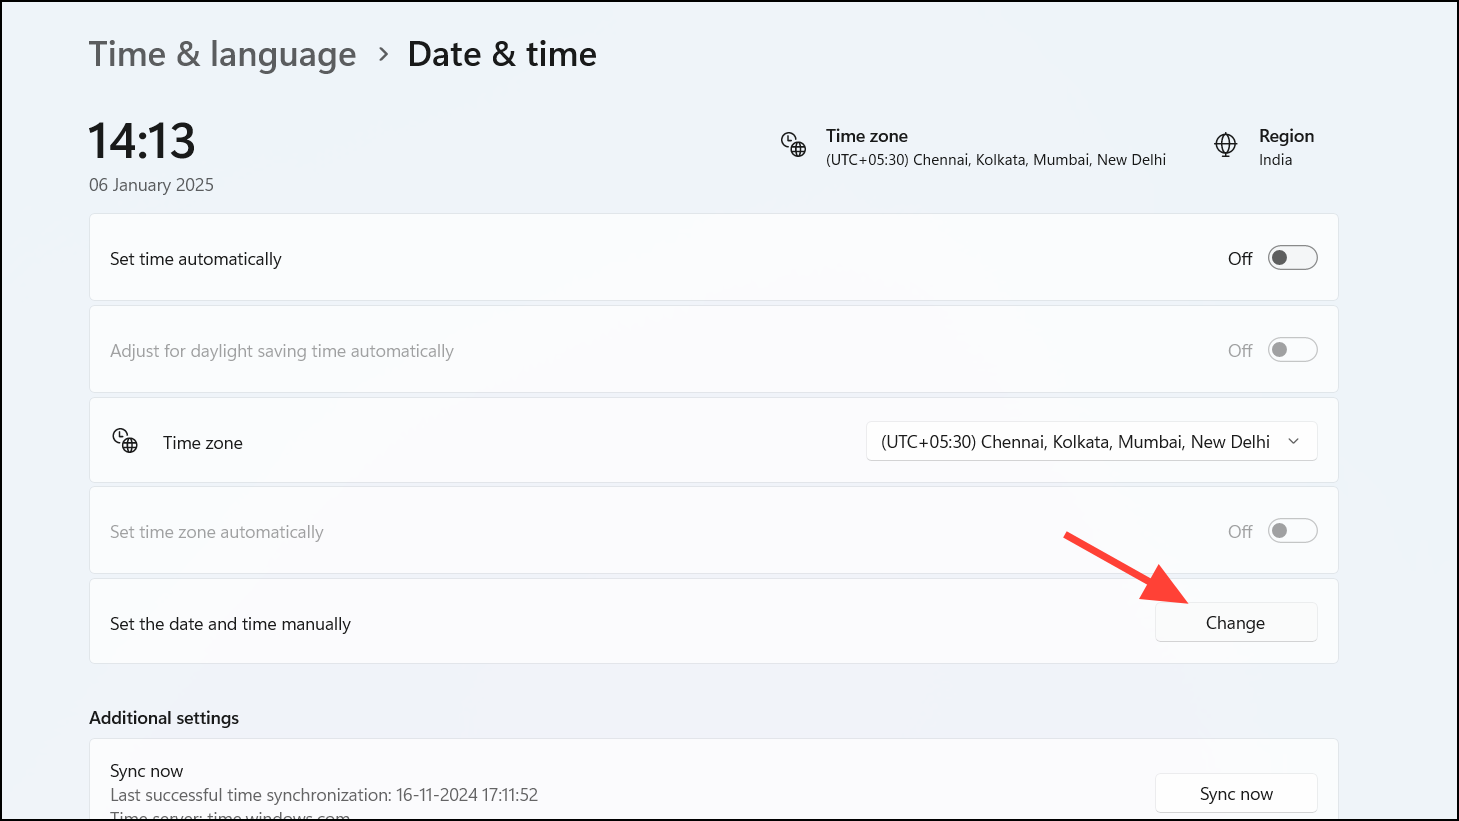Click the breadcrumb chevron separator
Viewport: 1459px width, 821px height.
tap(383, 54)
